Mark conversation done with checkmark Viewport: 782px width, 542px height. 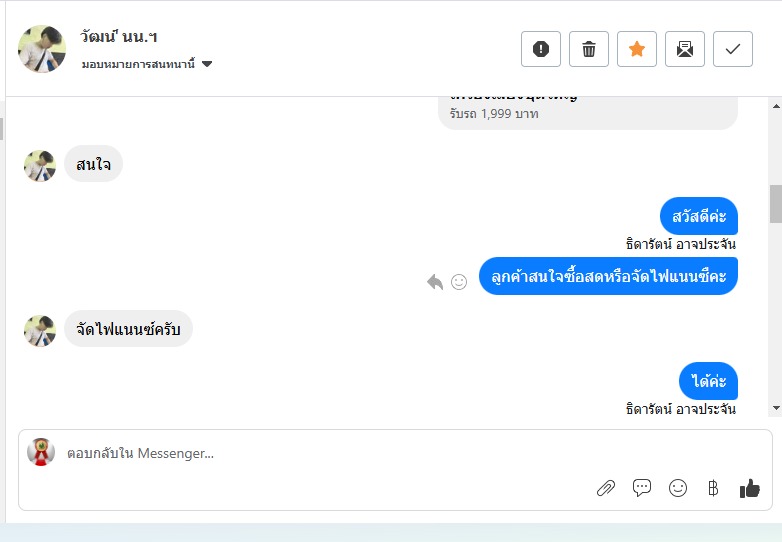coord(733,49)
